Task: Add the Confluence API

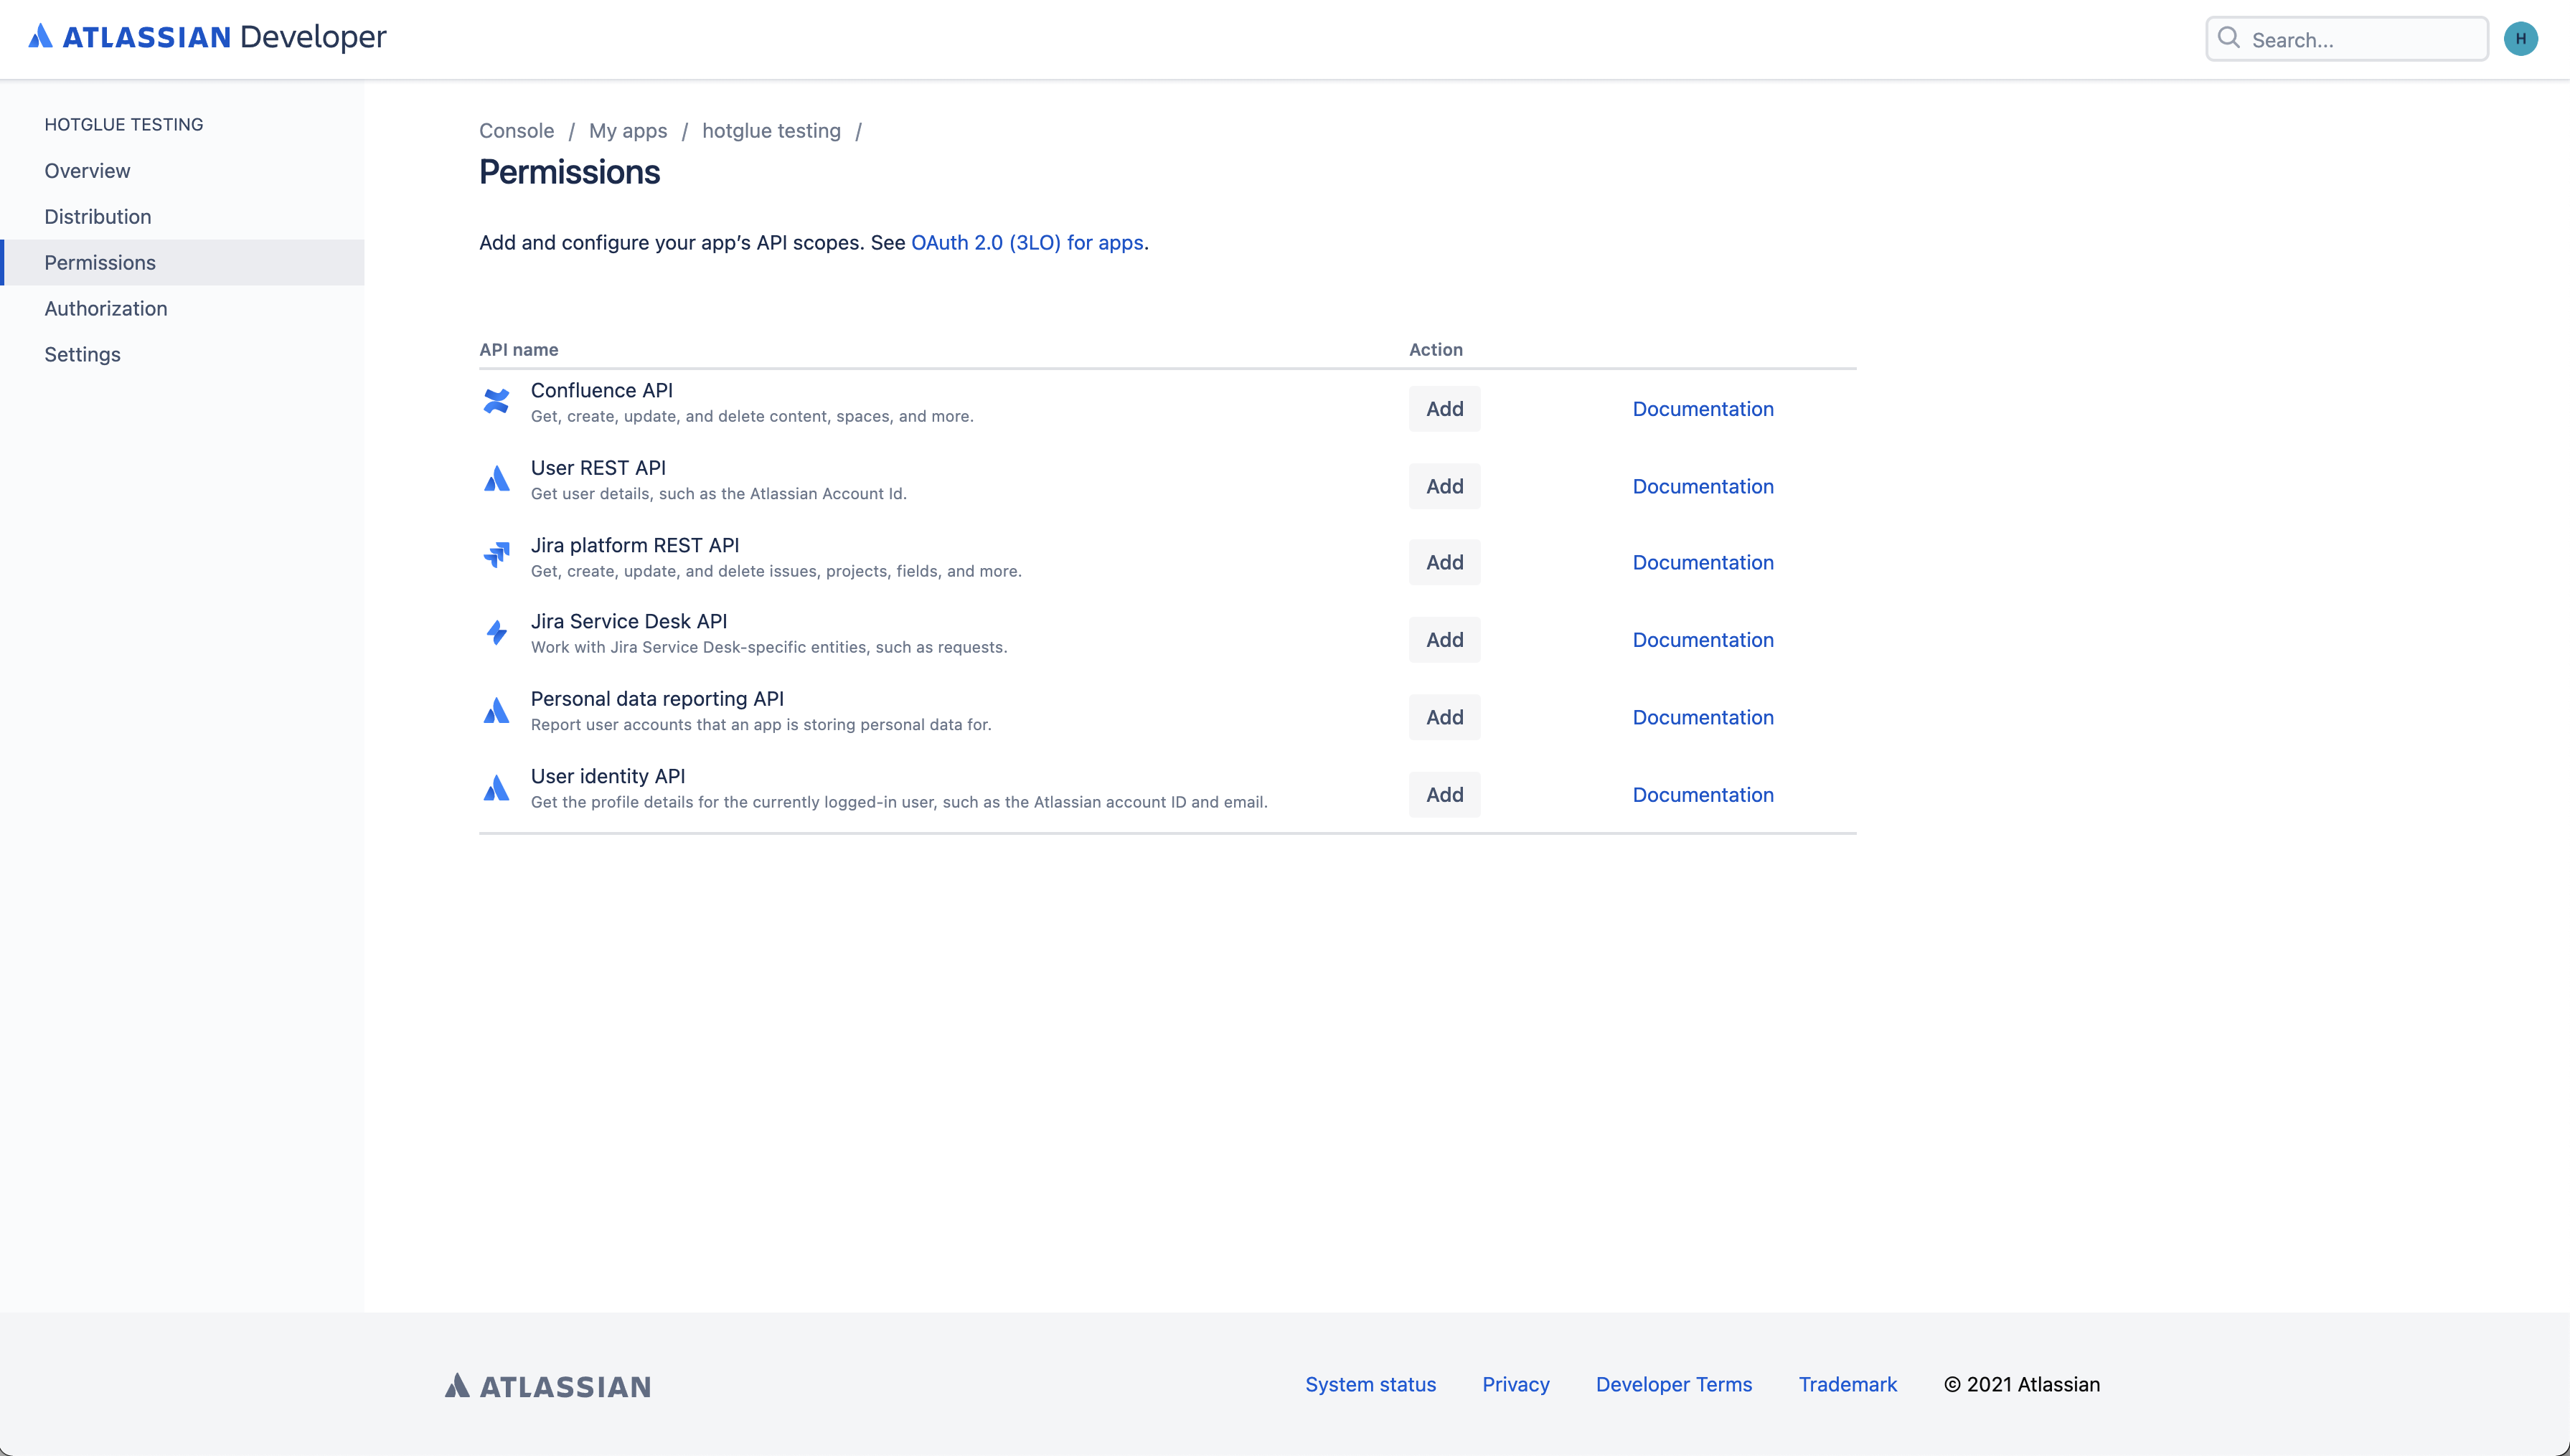Action: (x=1444, y=409)
